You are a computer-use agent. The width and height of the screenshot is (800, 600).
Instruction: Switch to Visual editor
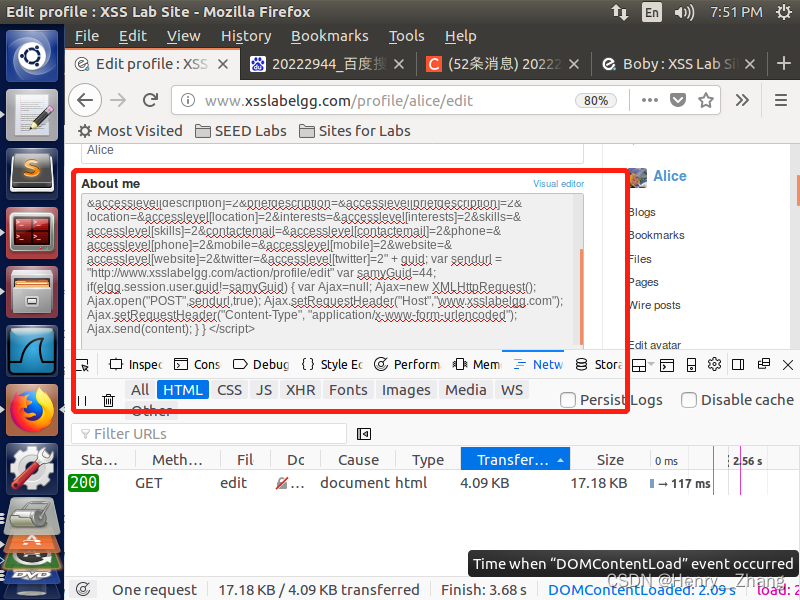point(559,184)
